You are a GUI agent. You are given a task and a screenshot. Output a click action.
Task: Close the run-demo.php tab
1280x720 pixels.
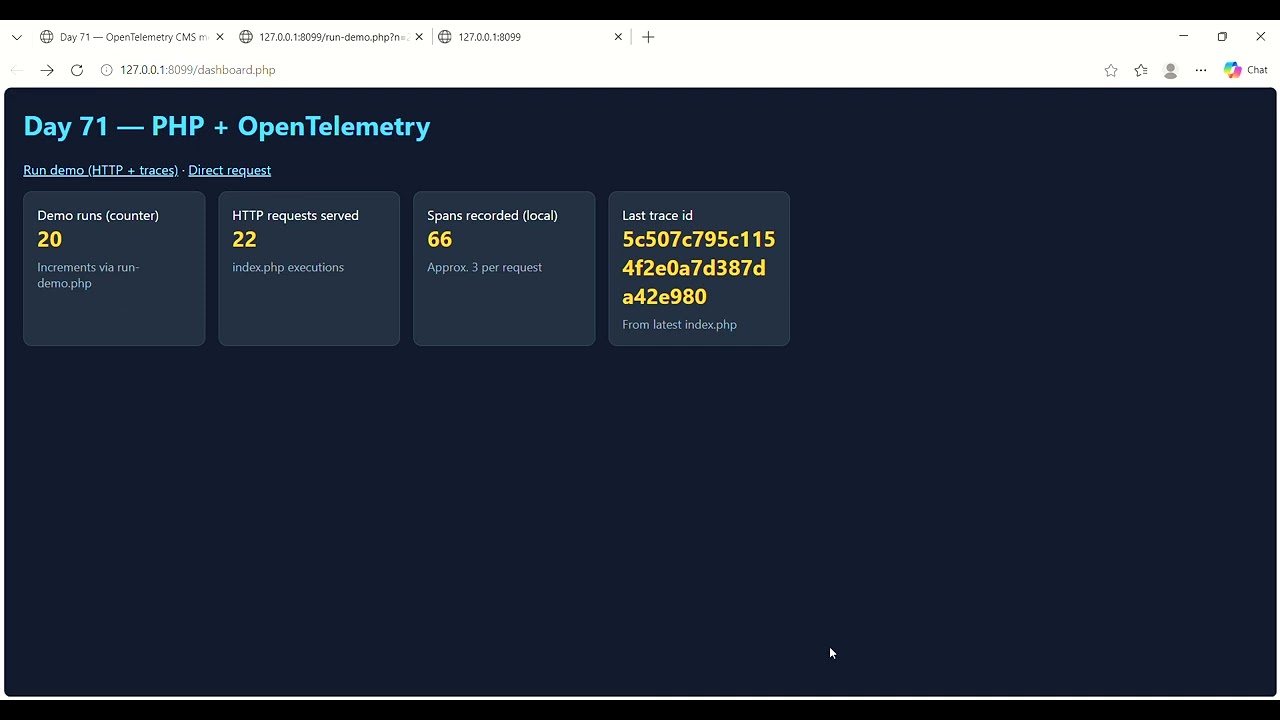pos(419,37)
